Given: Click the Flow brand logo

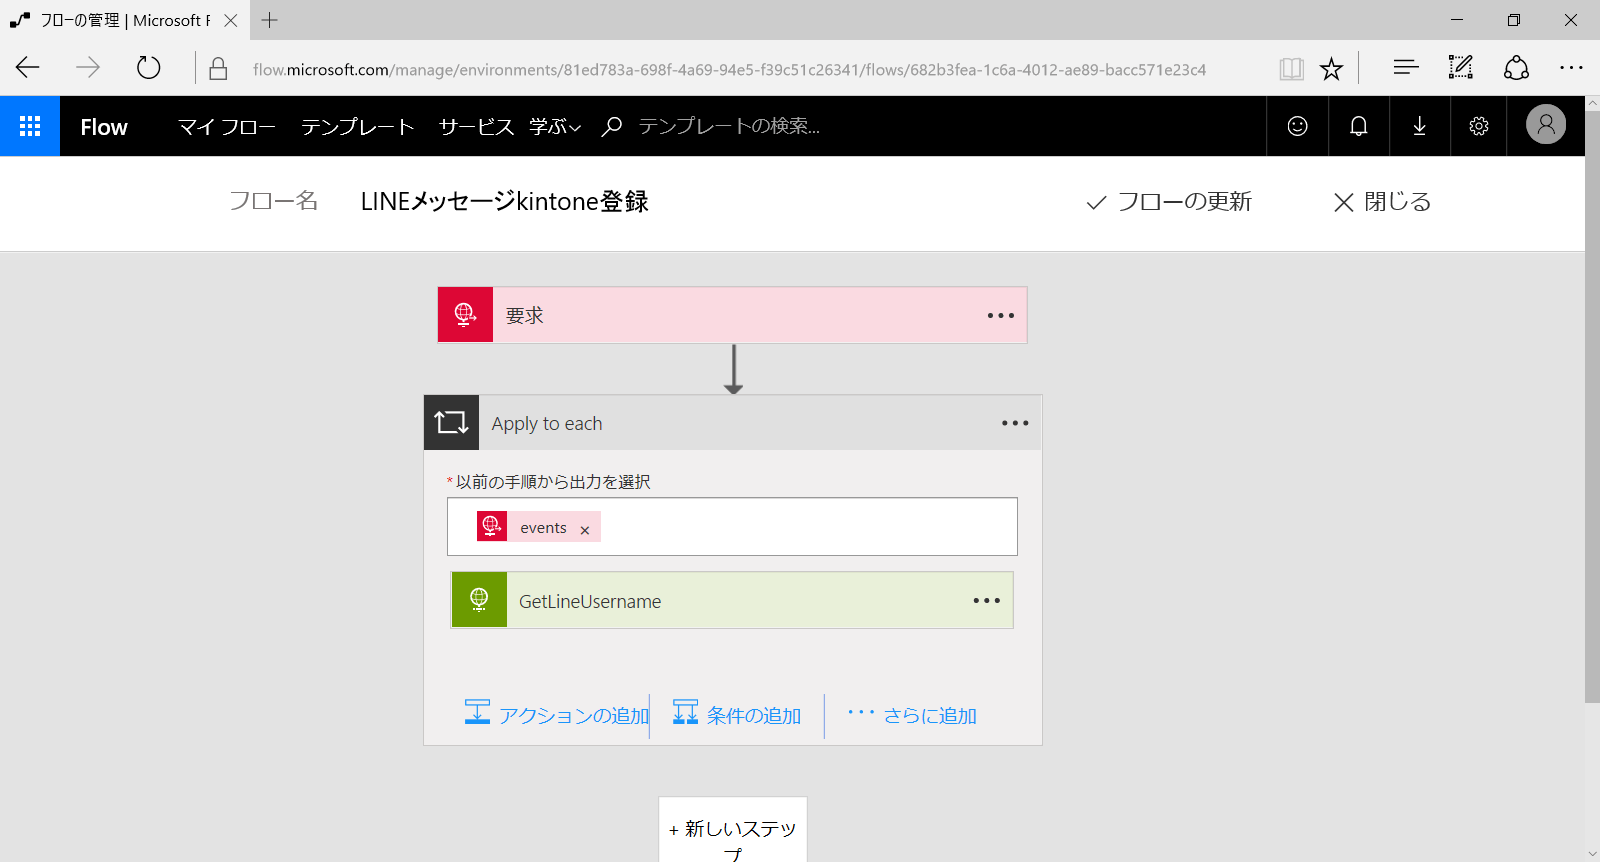Looking at the screenshot, I should tap(104, 127).
